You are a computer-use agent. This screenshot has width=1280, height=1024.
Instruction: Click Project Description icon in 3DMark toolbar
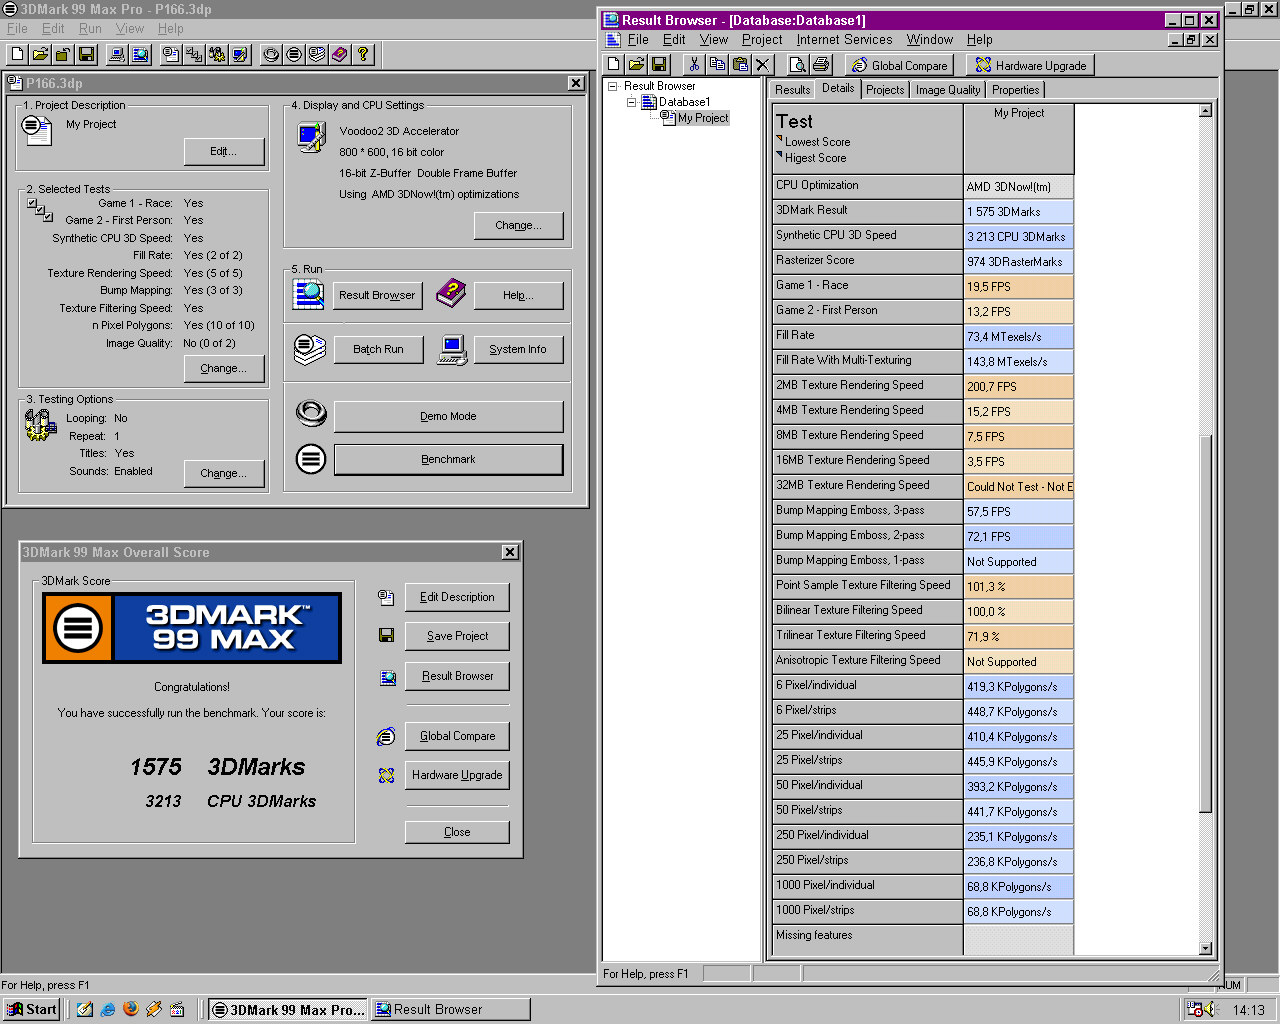click(x=171, y=54)
